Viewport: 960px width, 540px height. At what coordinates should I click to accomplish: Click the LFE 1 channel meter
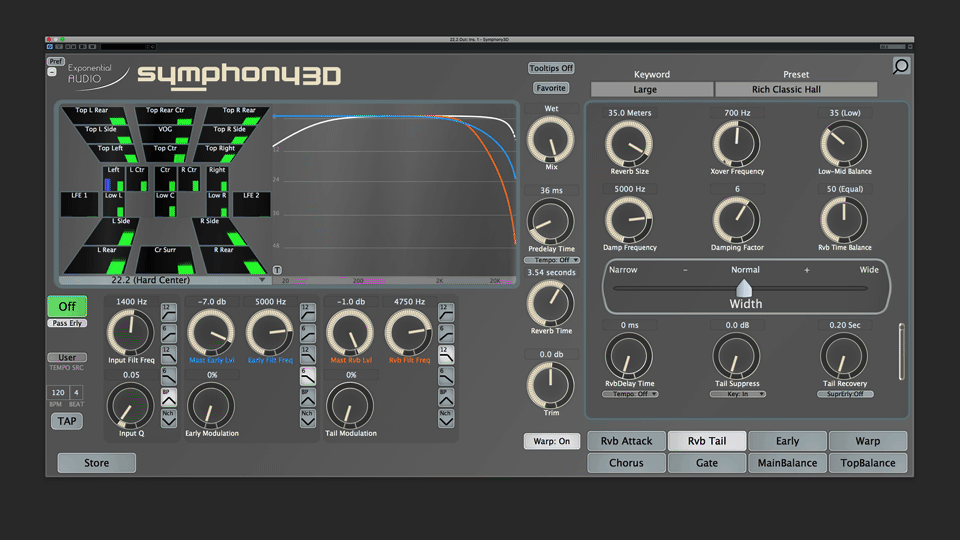pos(80,204)
